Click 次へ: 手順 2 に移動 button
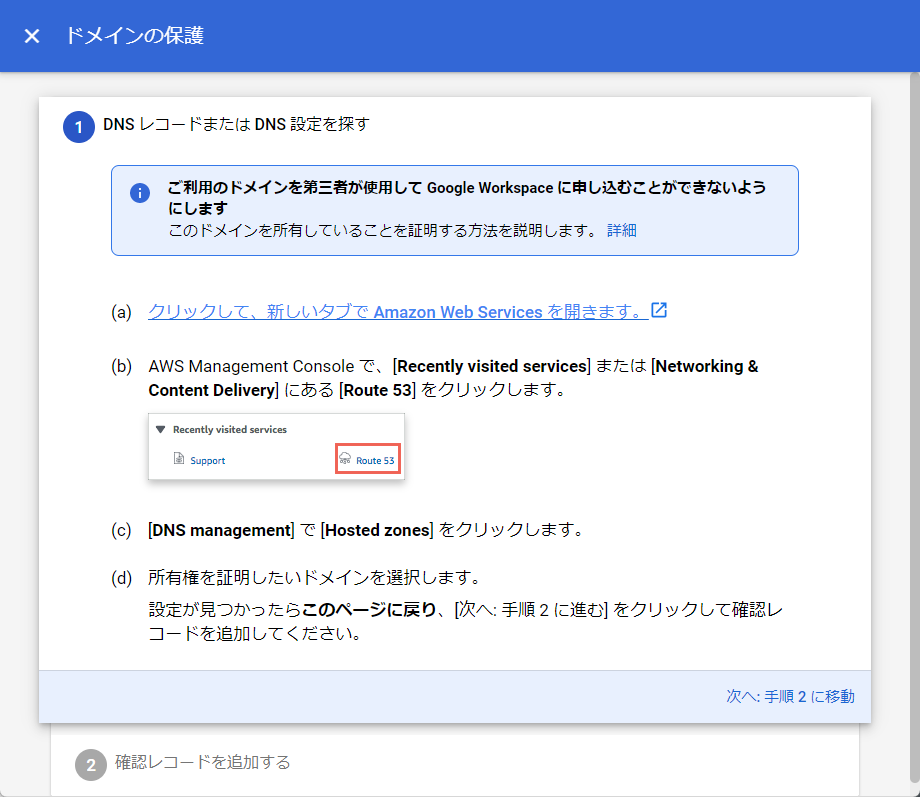This screenshot has width=920, height=797. (790, 697)
